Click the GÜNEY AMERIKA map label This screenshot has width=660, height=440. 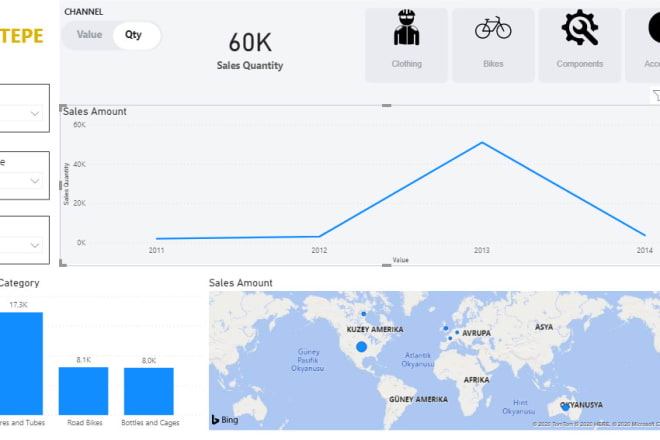(418, 399)
